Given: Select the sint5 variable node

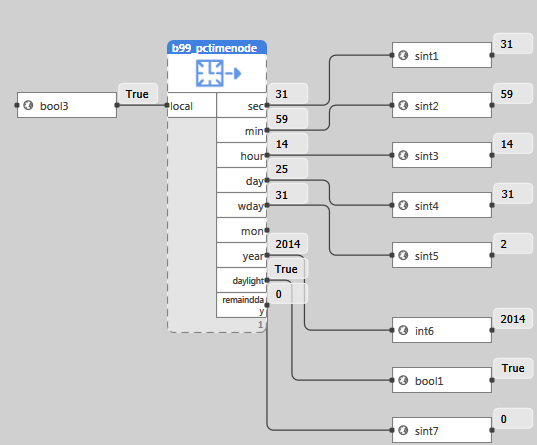Looking at the screenshot, I should click(x=442, y=255).
